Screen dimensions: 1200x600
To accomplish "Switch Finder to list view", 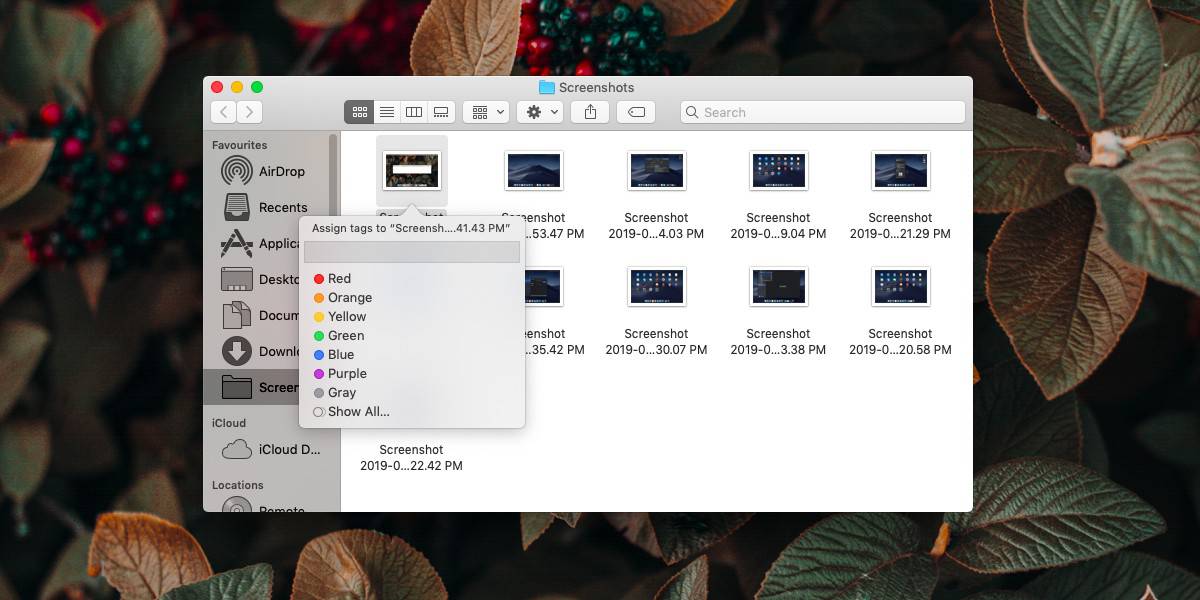I will pos(387,112).
